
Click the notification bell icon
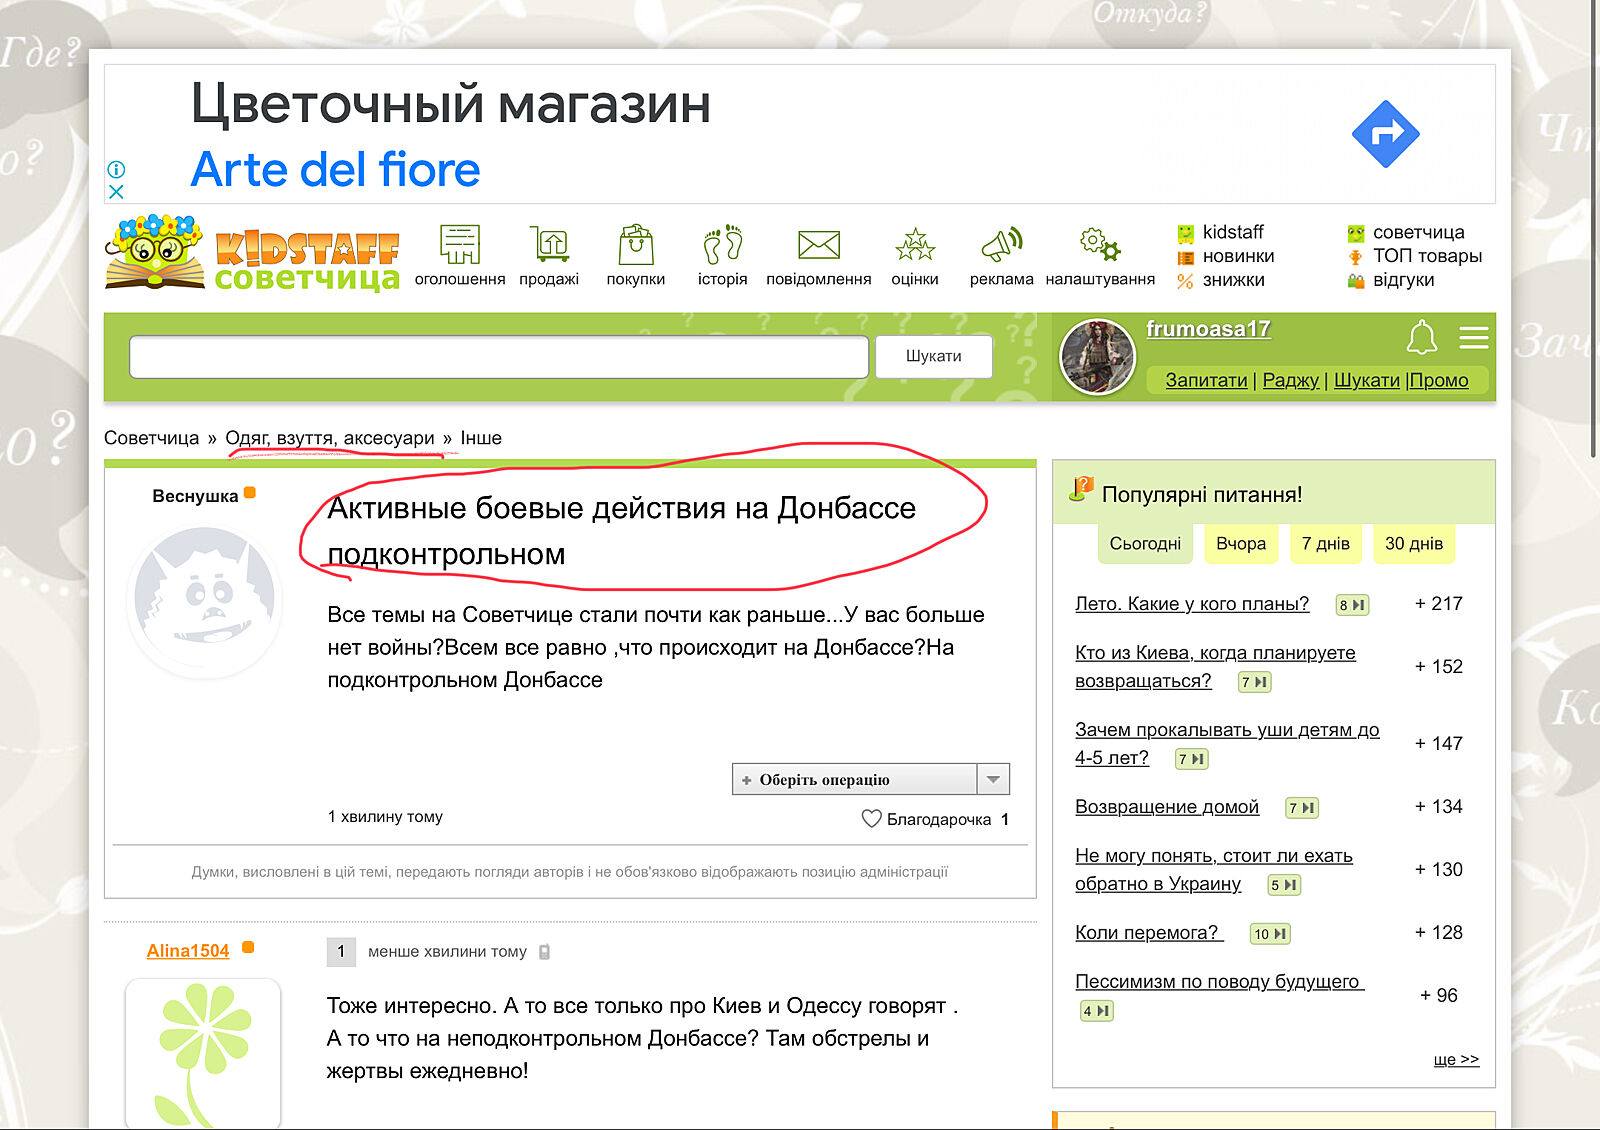(1421, 338)
